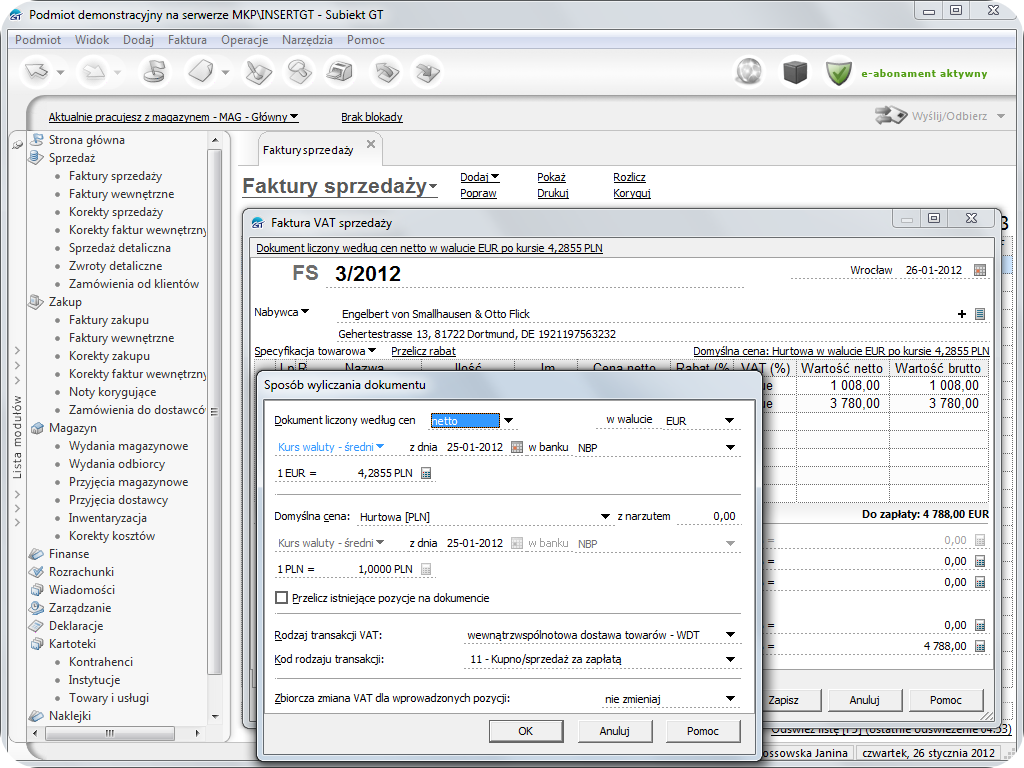This screenshot has height=768, width=1024.
Task: Click the z narzutem 0,00 field
Action: [709, 517]
